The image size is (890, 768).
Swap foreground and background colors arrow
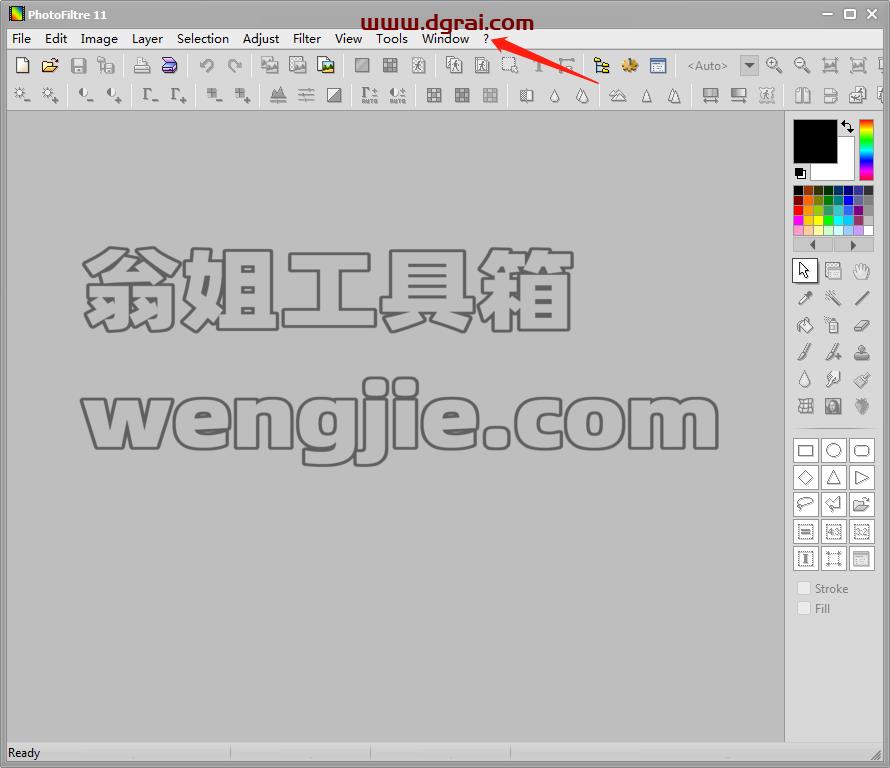(x=847, y=126)
